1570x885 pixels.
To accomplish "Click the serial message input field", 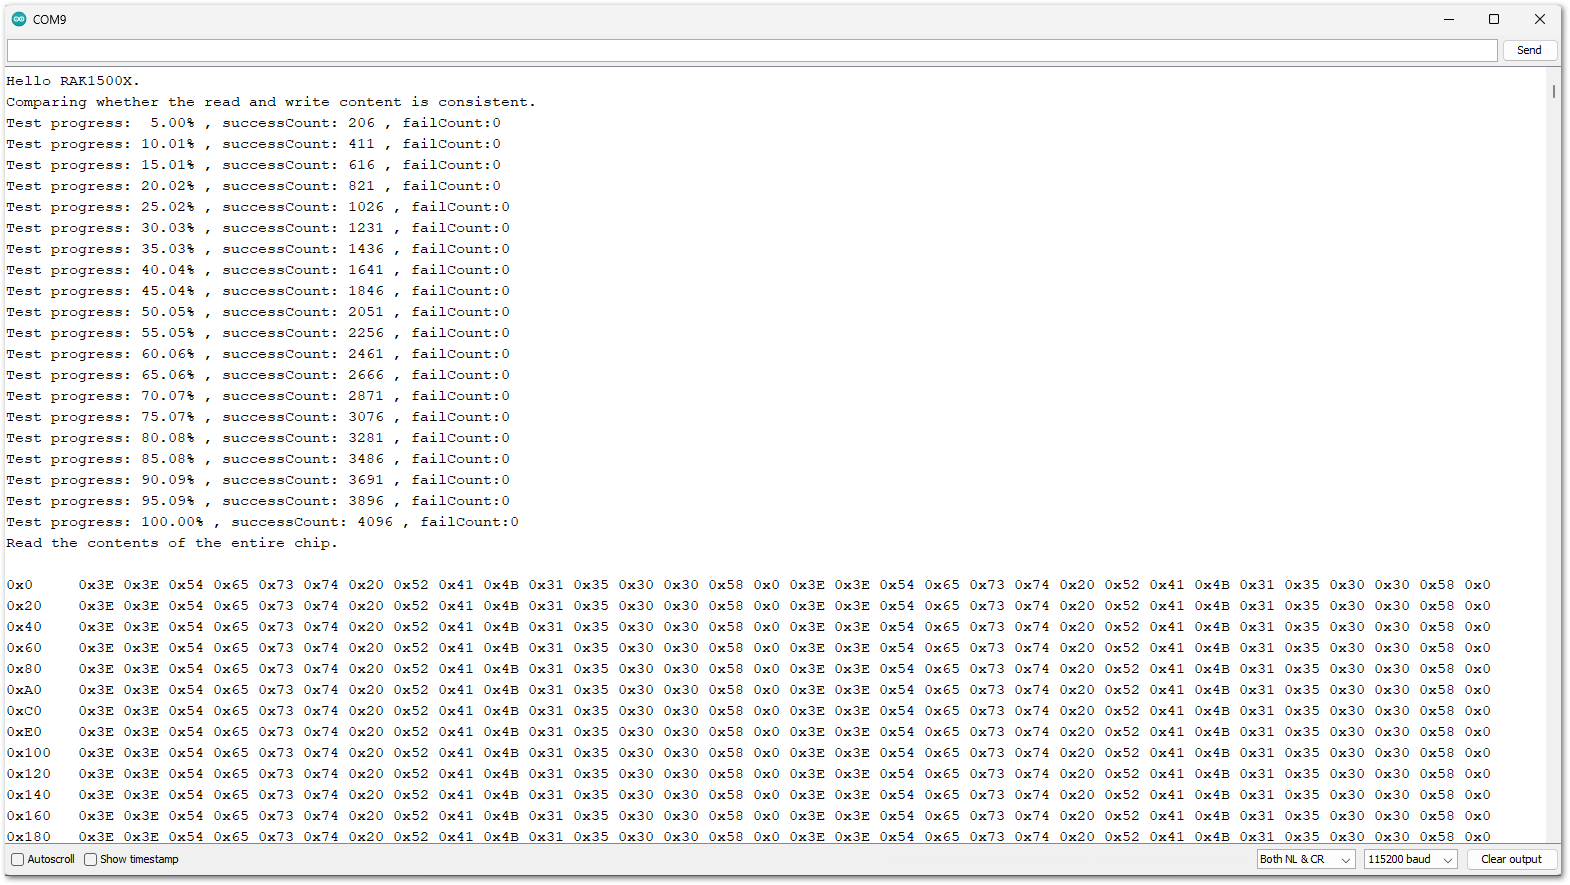I will coord(752,50).
